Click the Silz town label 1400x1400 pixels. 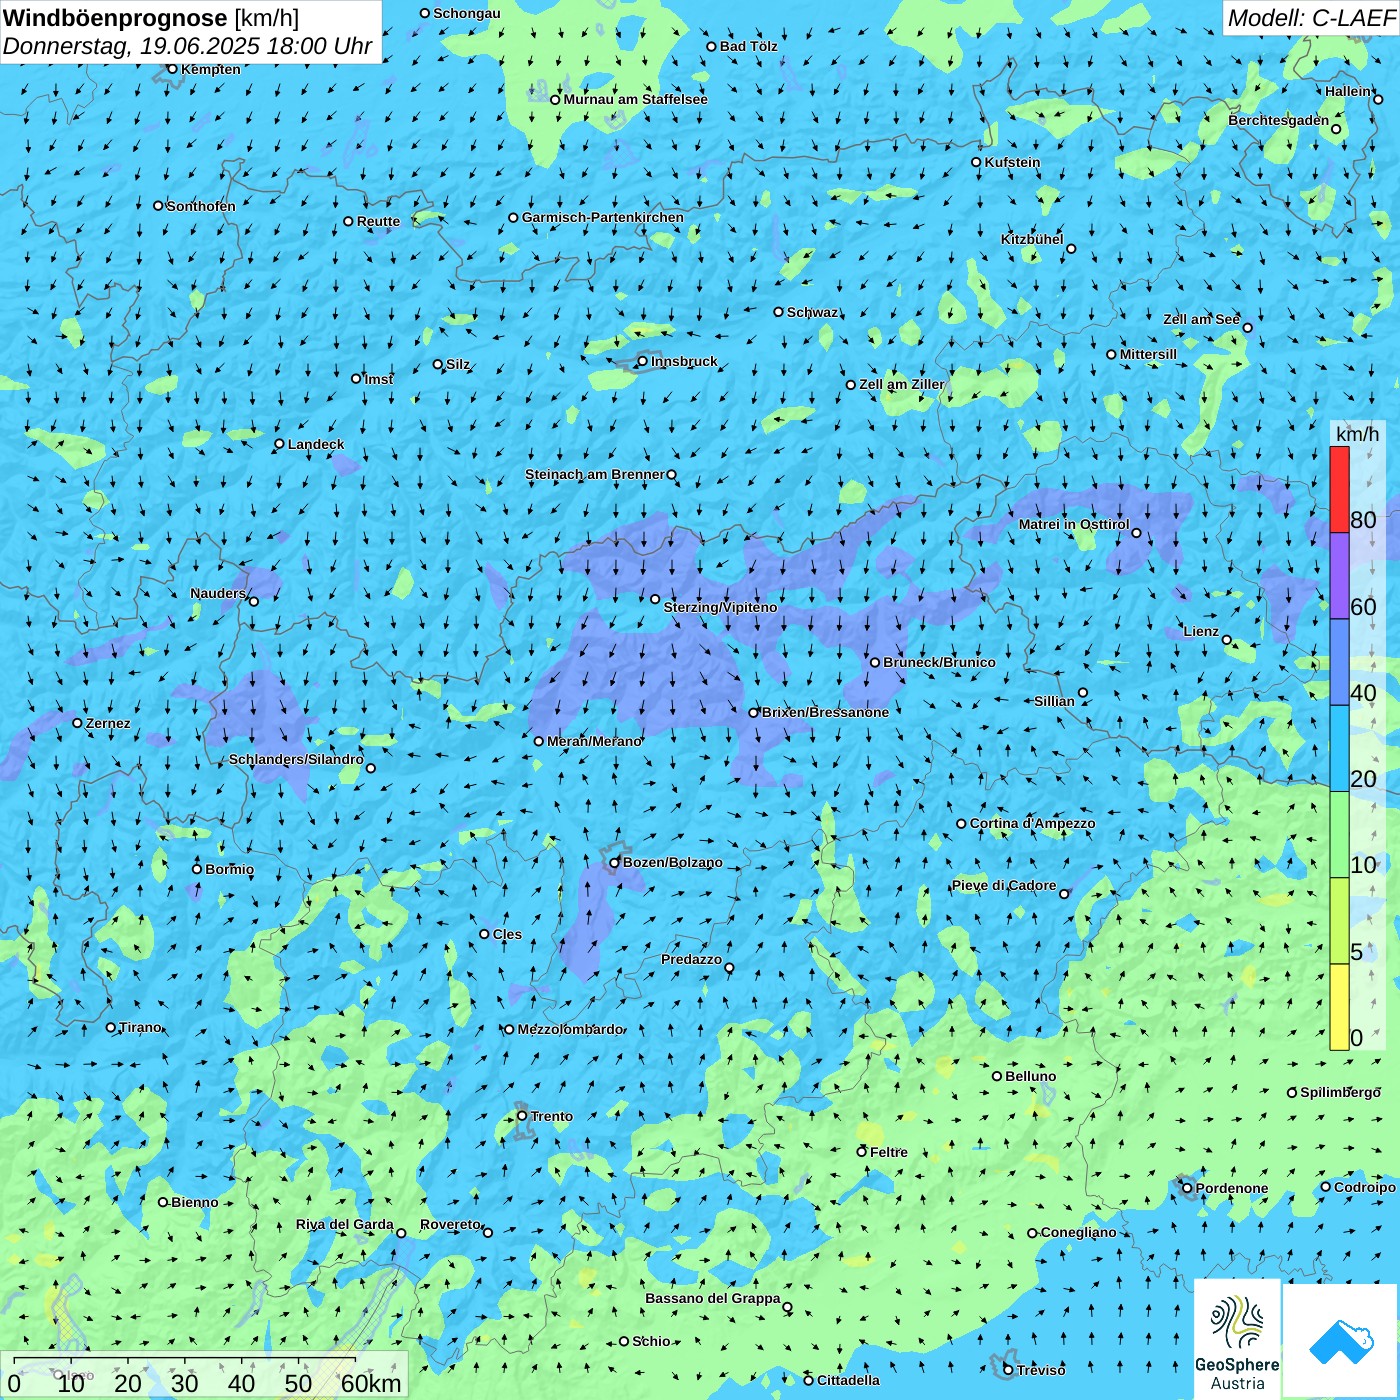coord(458,364)
